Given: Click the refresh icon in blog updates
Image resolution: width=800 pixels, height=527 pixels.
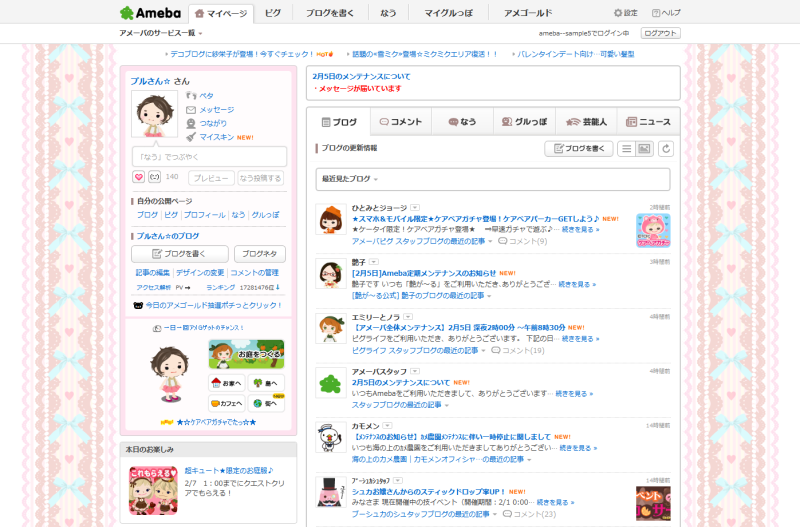Looking at the screenshot, I should tap(666, 148).
